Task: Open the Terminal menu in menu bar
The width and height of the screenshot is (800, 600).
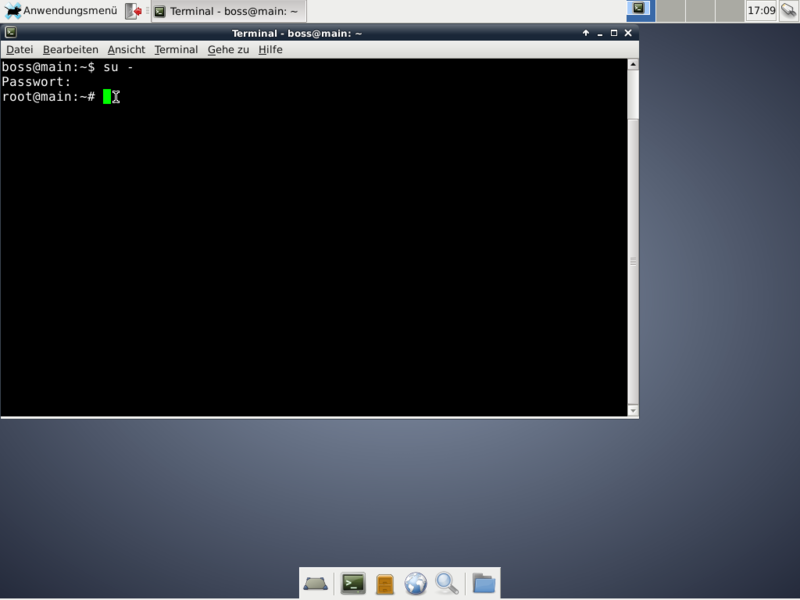Action: click(x=176, y=49)
